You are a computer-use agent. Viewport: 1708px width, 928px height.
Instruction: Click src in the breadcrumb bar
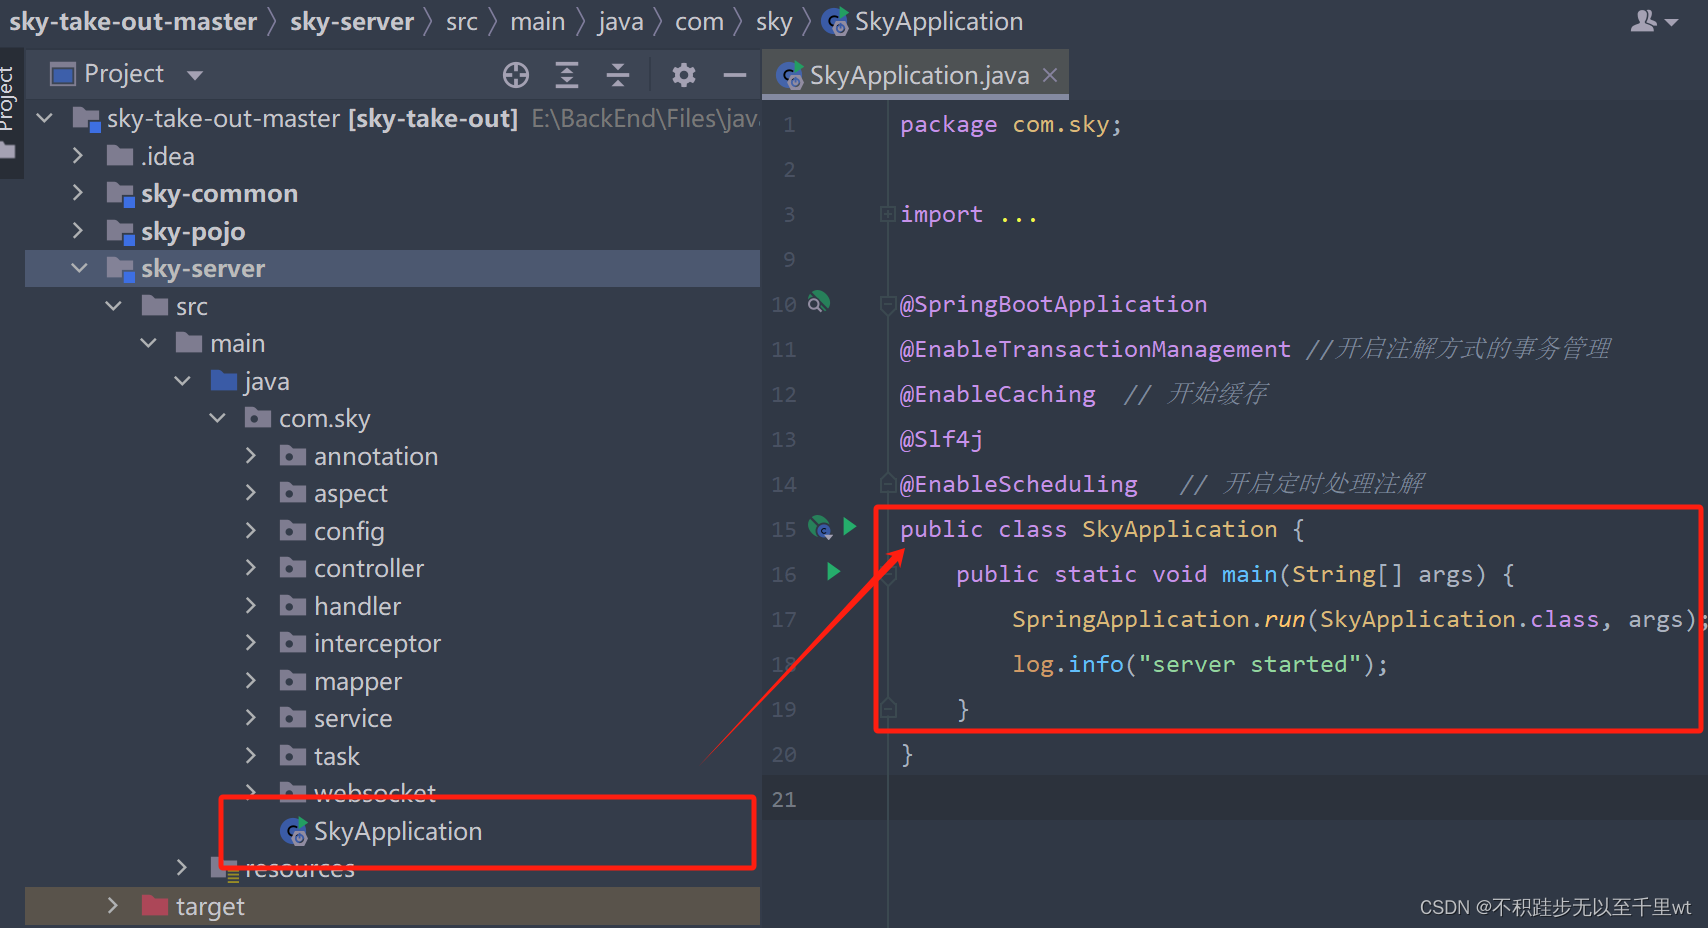[x=462, y=21]
